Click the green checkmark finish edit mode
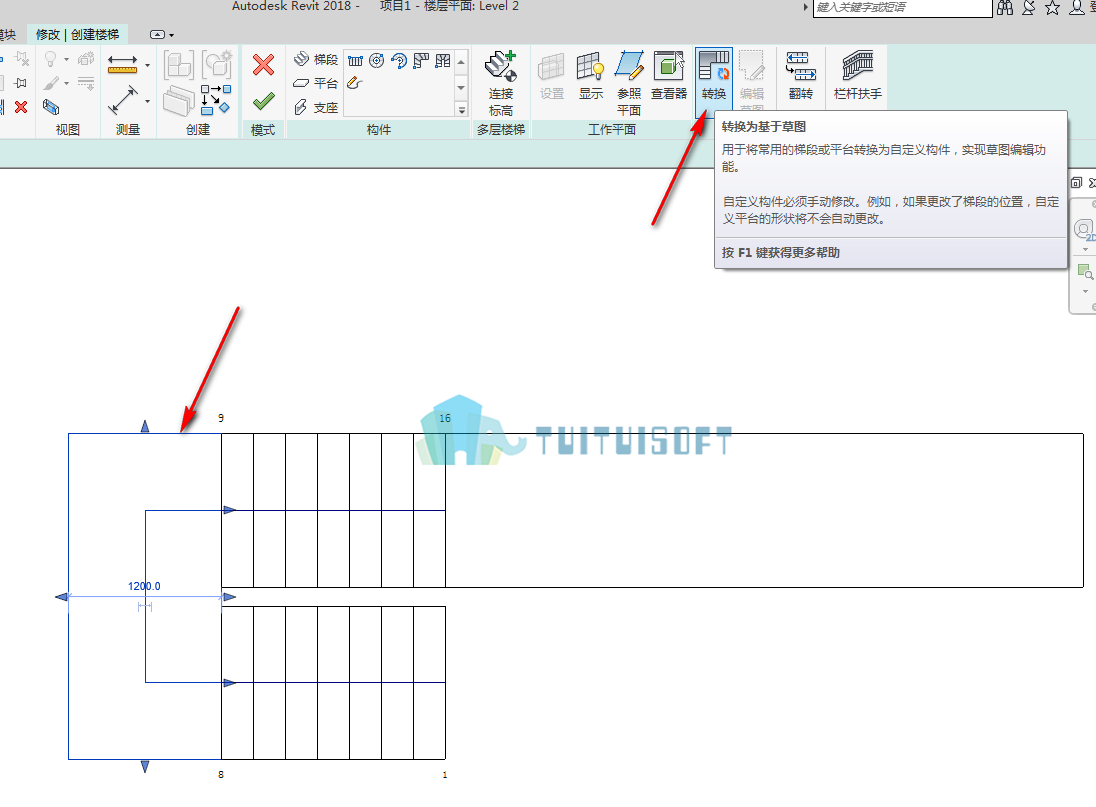 (264, 101)
